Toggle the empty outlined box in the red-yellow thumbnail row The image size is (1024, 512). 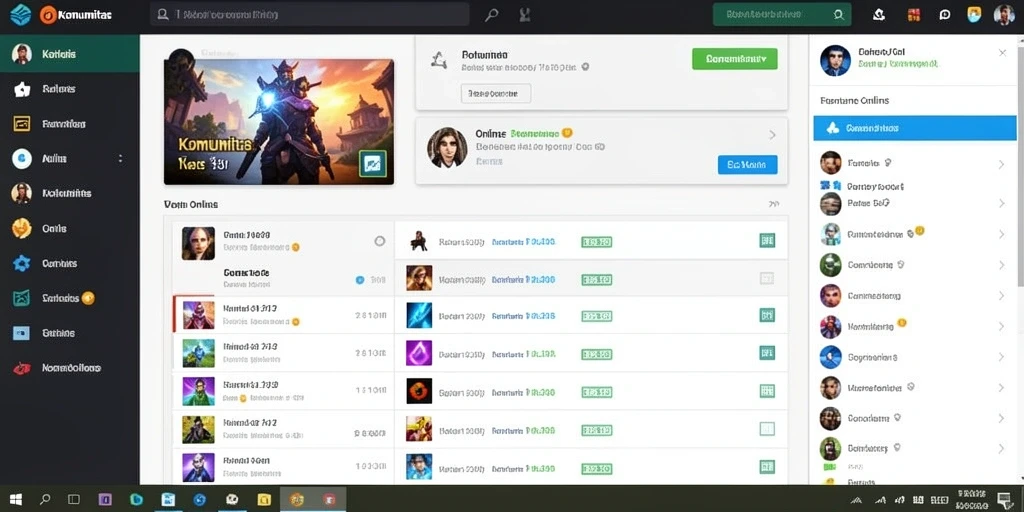point(767,429)
